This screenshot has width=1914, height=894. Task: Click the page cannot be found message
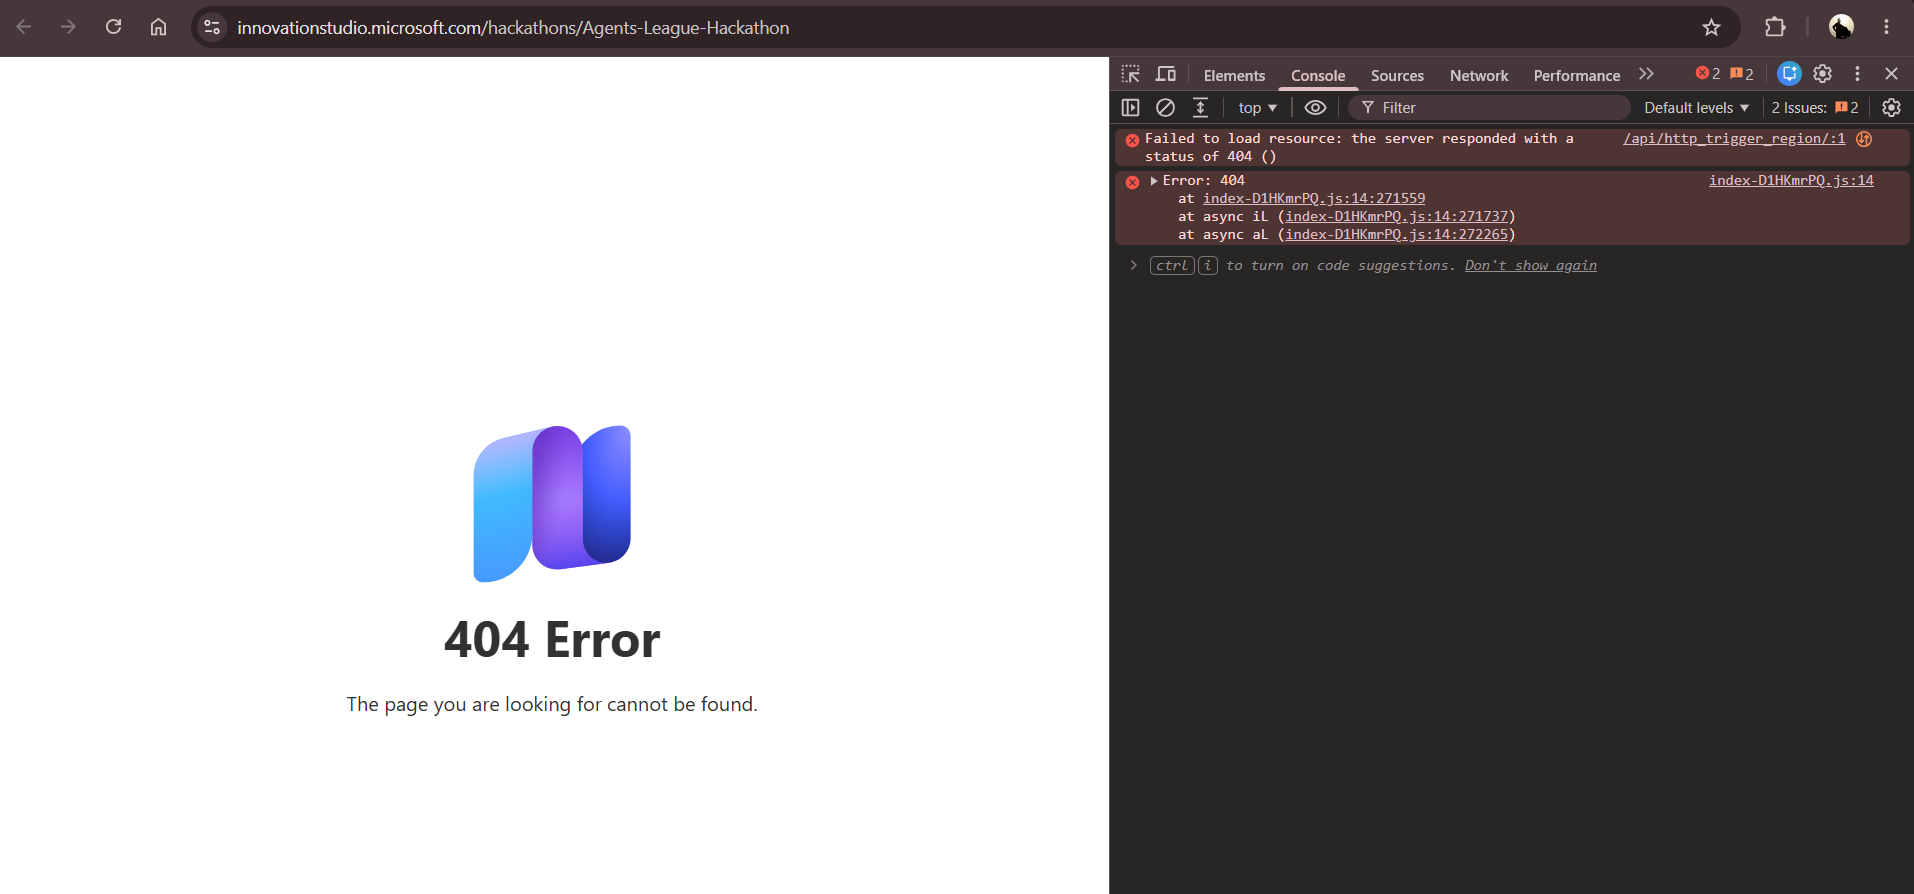click(552, 704)
